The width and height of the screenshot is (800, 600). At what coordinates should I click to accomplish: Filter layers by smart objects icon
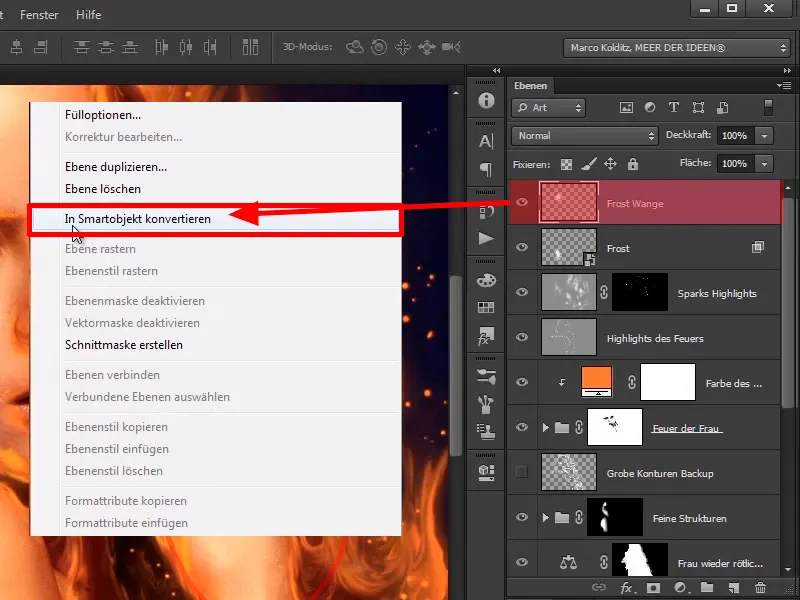pos(723,108)
